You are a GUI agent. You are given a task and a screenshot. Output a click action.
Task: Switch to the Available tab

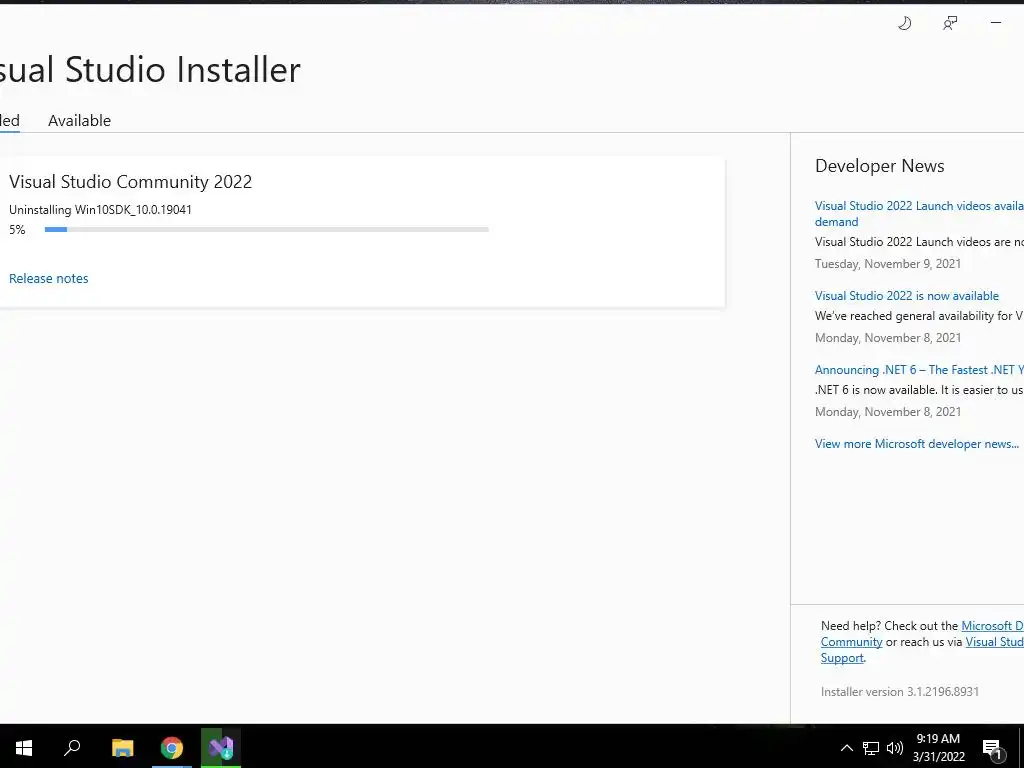point(80,120)
